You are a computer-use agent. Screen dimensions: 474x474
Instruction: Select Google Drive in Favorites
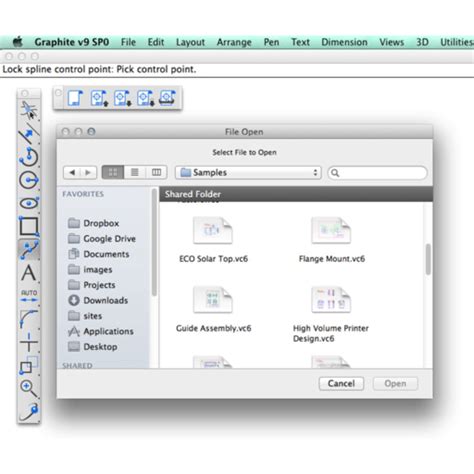pyautogui.click(x=102, y=239)
